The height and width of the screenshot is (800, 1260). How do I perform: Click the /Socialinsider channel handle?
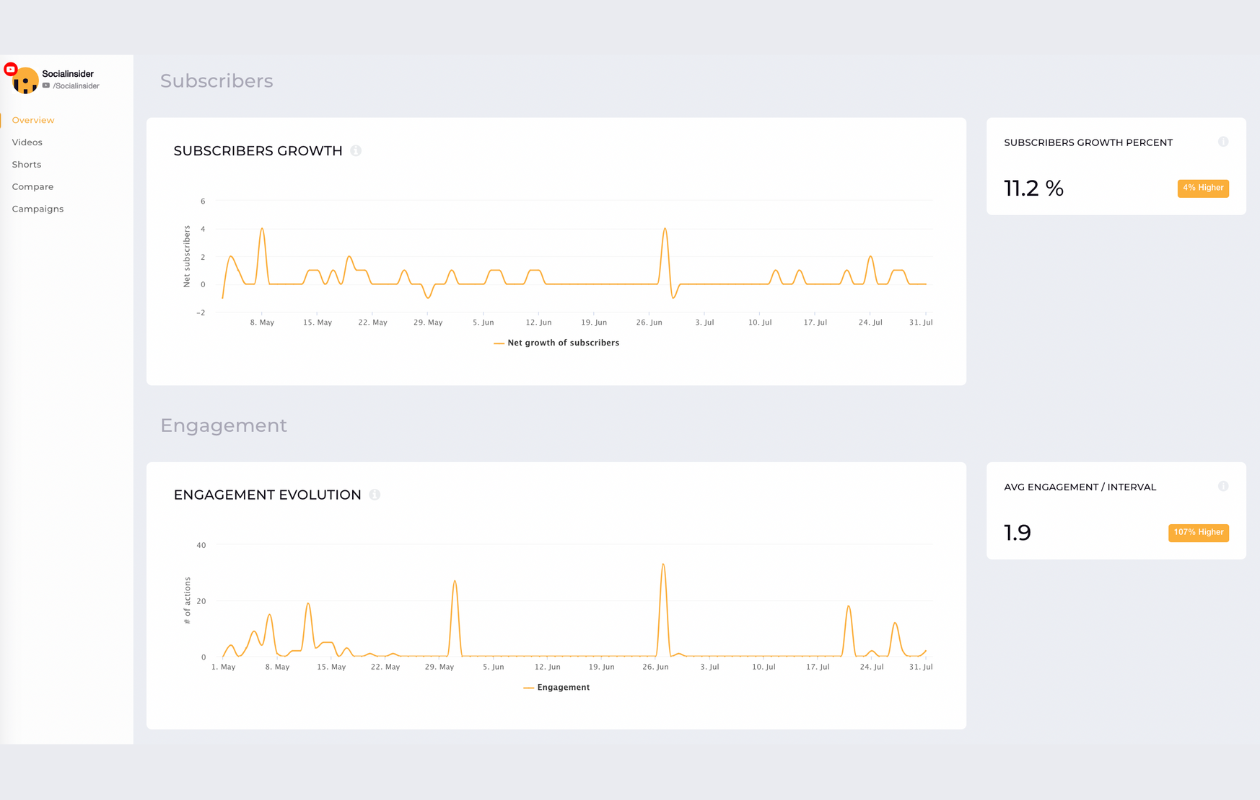click(x=76, y=86)
